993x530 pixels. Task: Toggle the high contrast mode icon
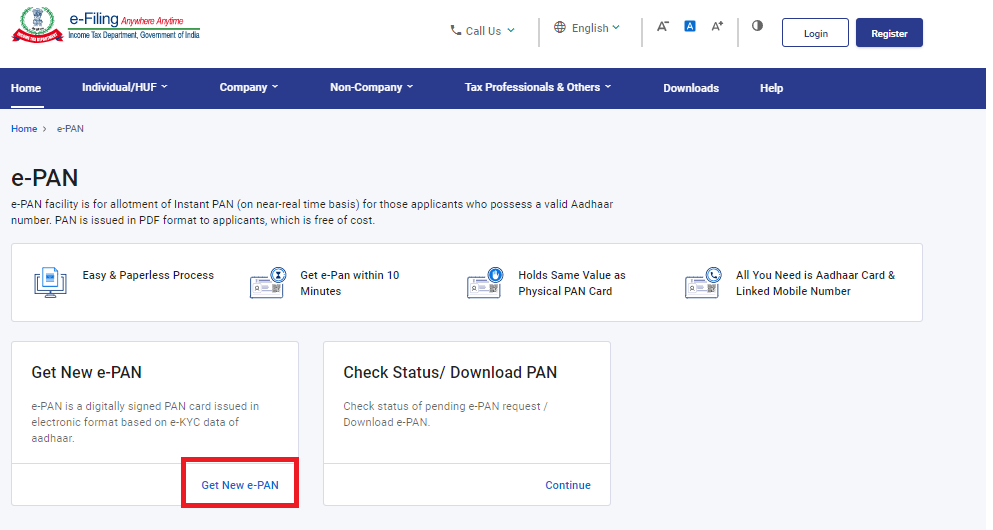pos(757,26)
